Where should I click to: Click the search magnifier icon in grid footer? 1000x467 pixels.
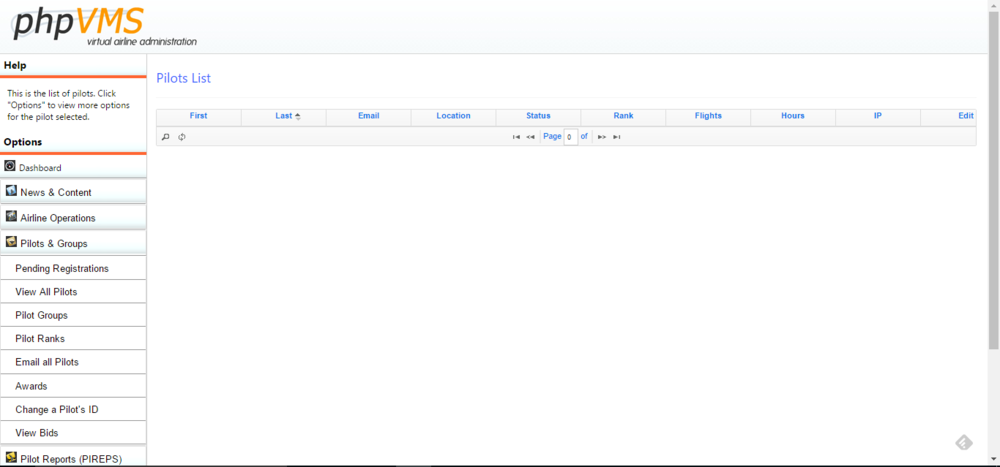(166, 137)
